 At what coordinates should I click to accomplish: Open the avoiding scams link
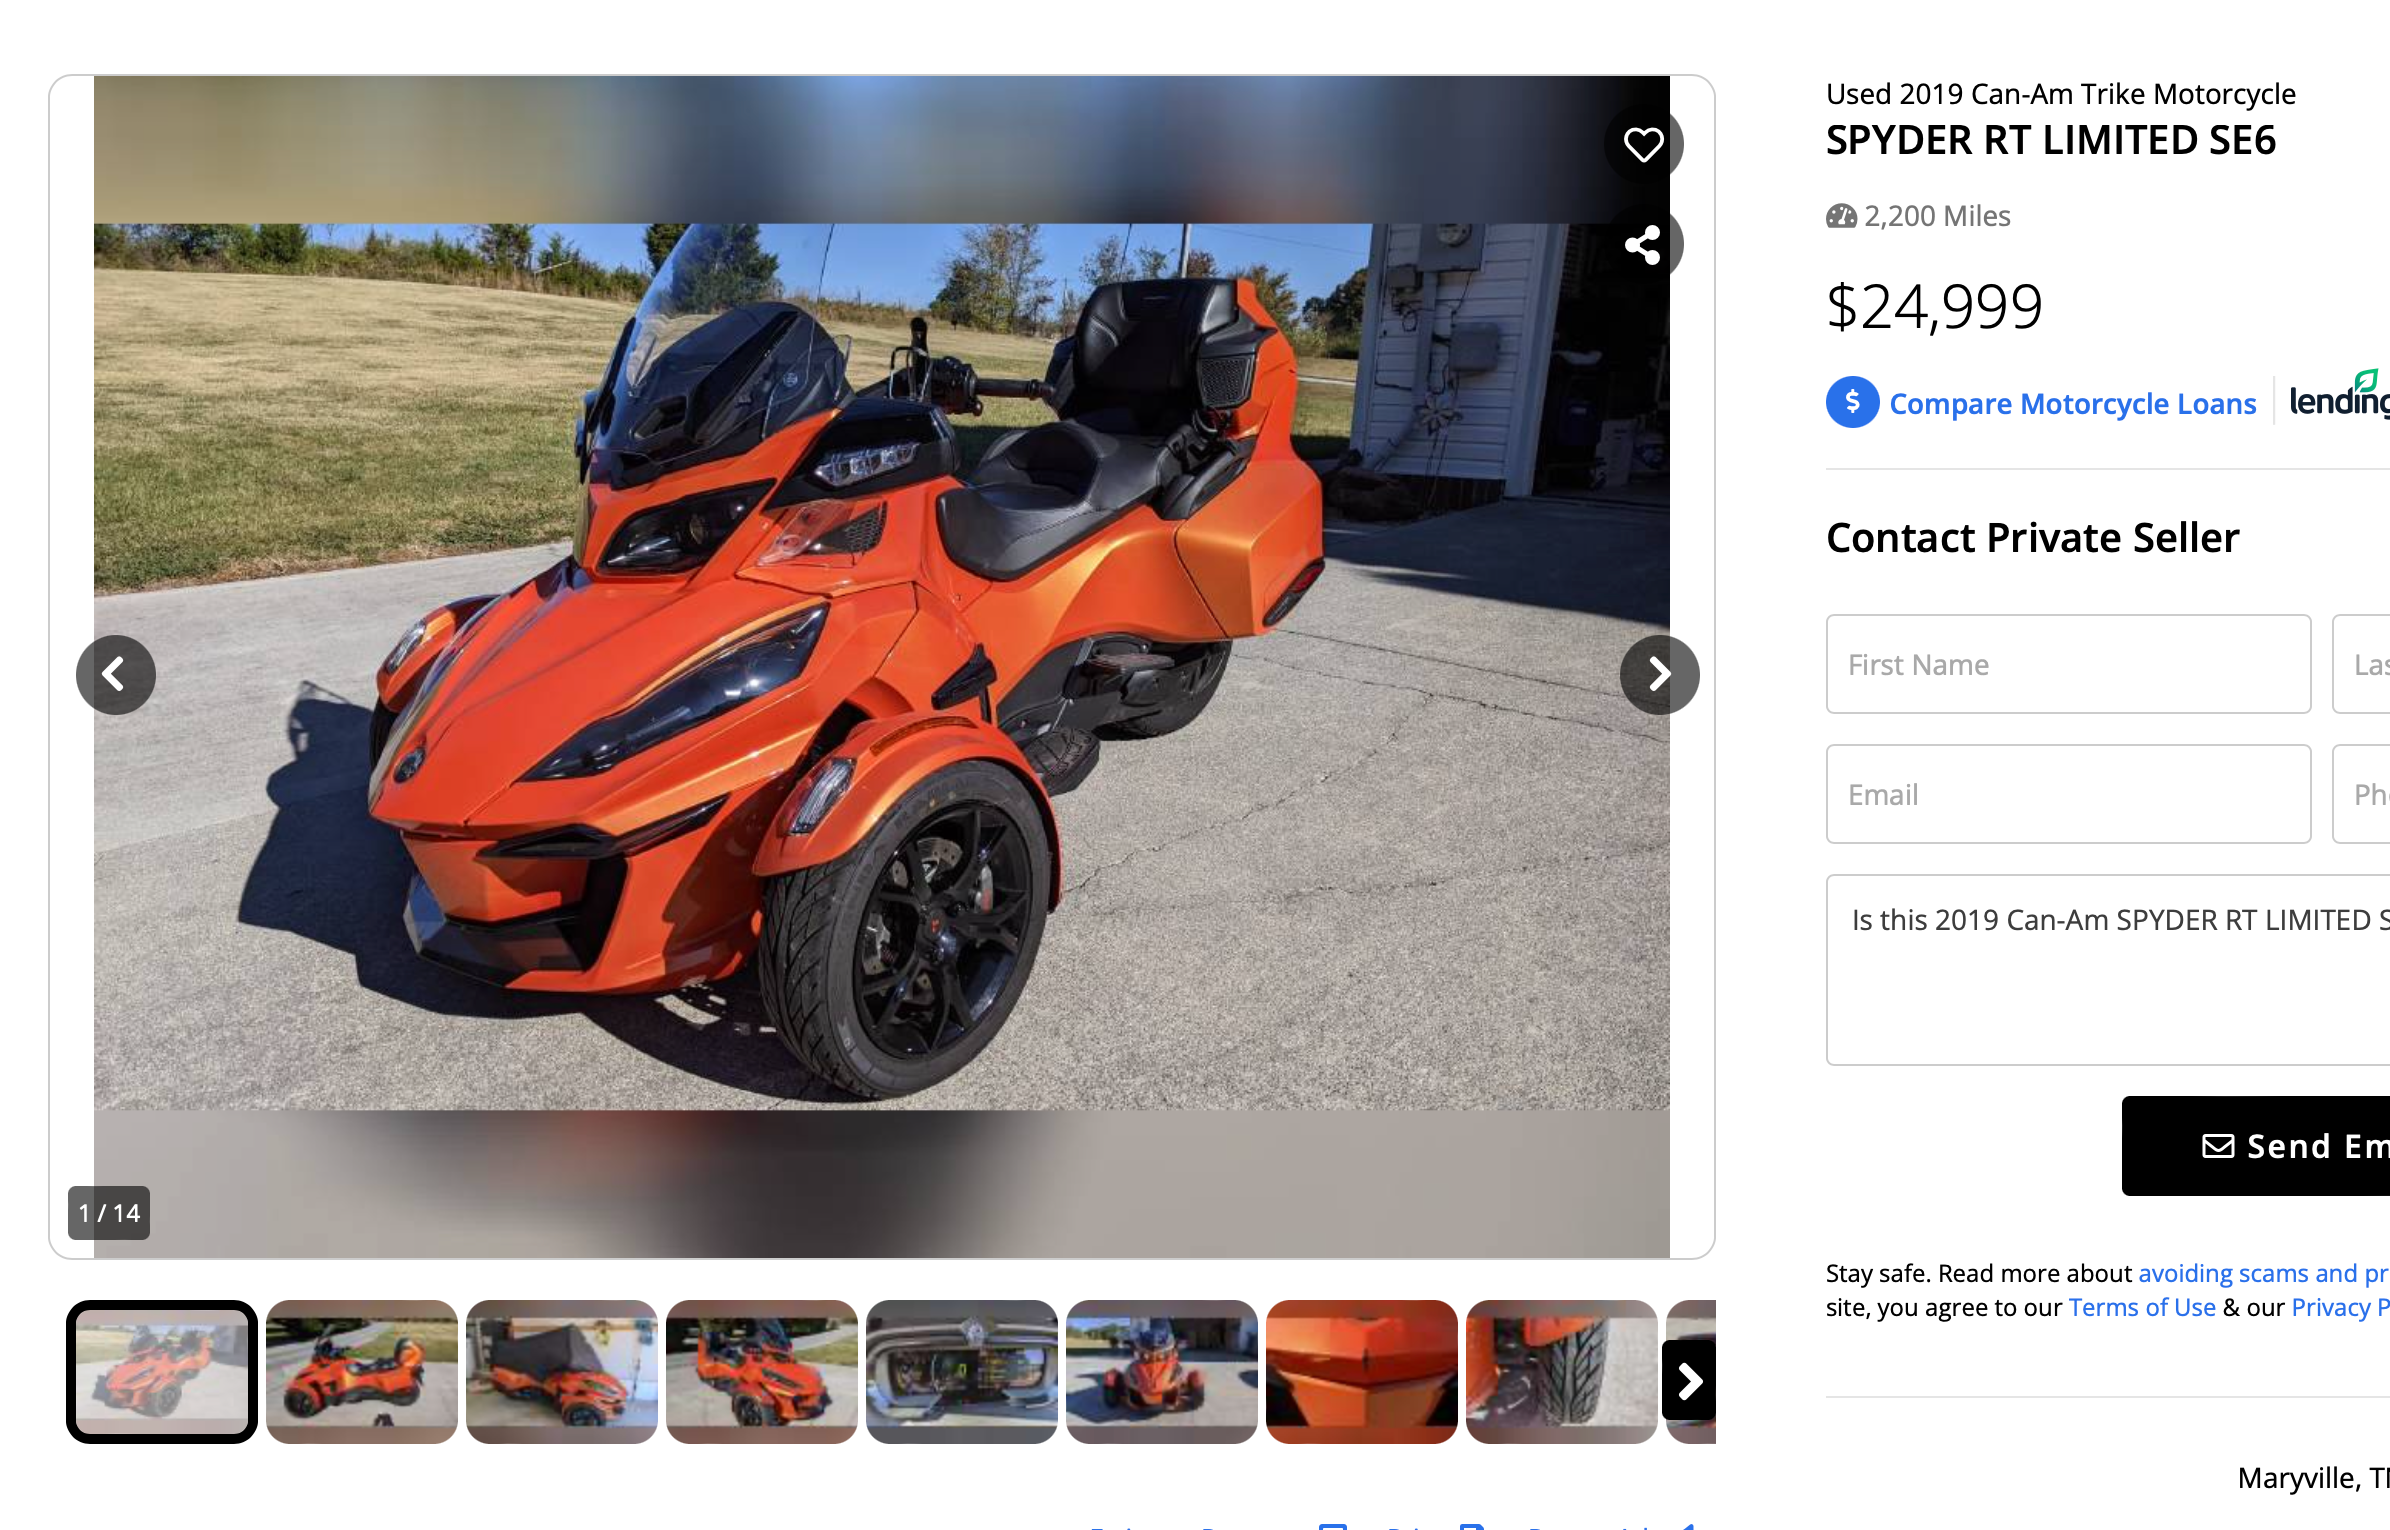click(x=2263, y=1273)
